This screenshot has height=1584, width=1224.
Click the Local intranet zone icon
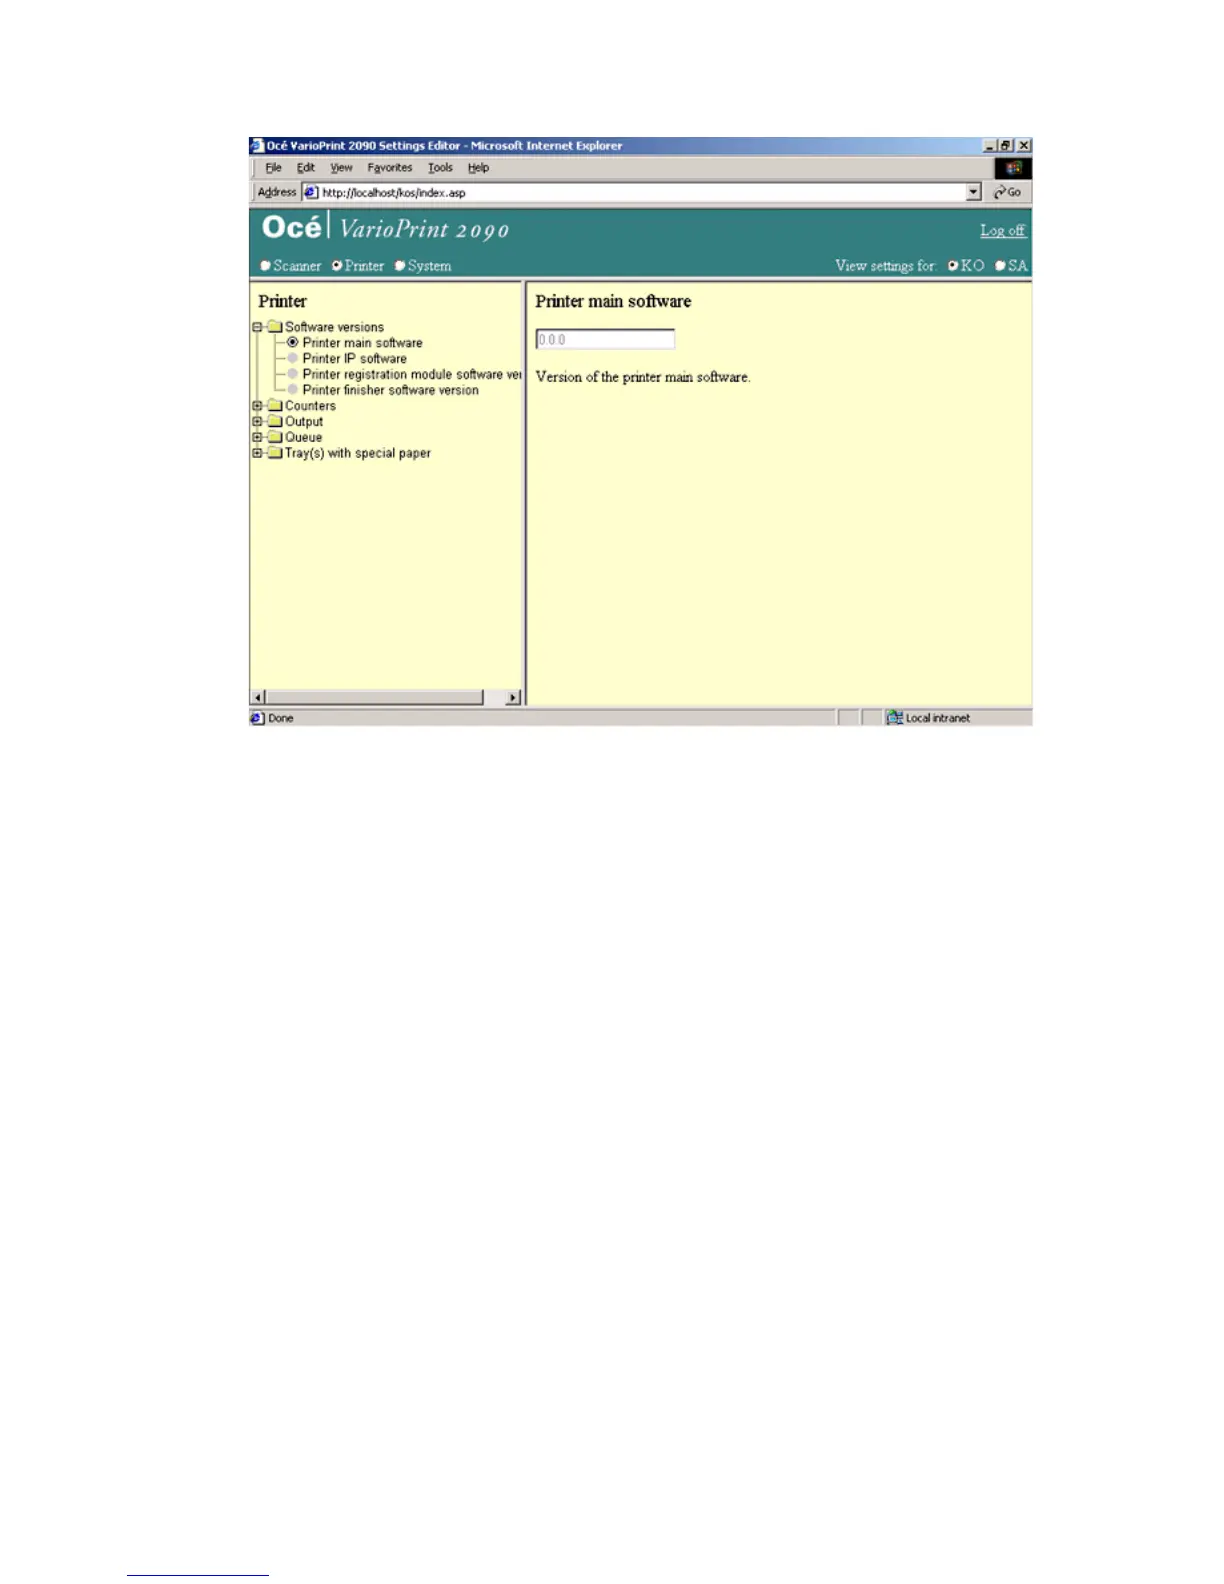[x=894, y=718]
